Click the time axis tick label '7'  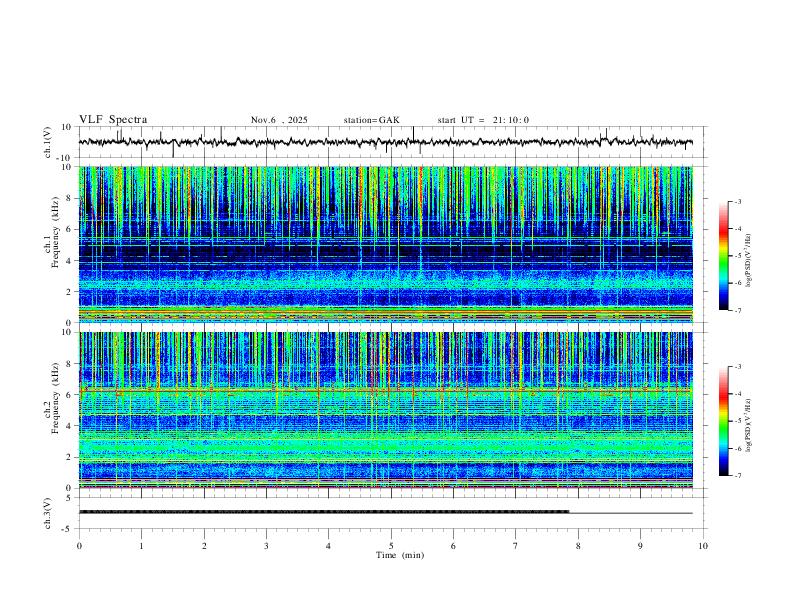click(516, 546)
